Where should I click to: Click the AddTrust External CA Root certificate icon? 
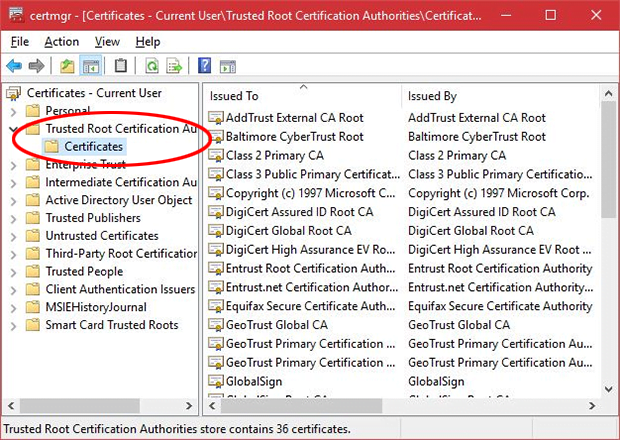point(216,118)
